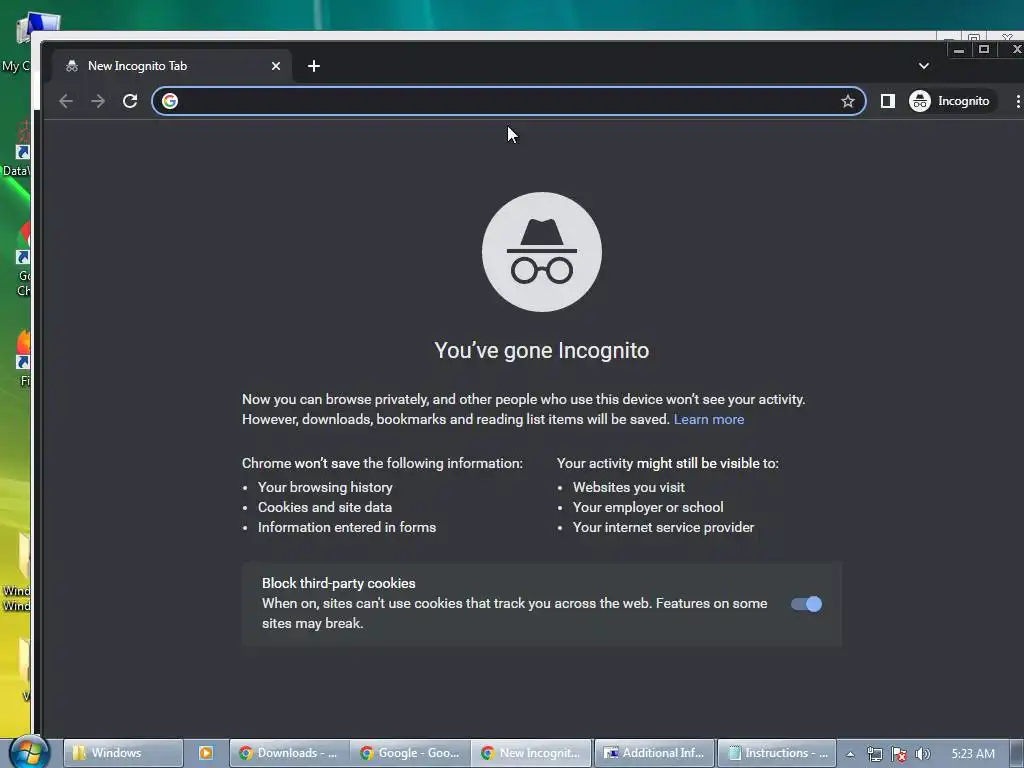1024x768 pixels.
Task: Open the Learn more link
Action: point(709,419)
